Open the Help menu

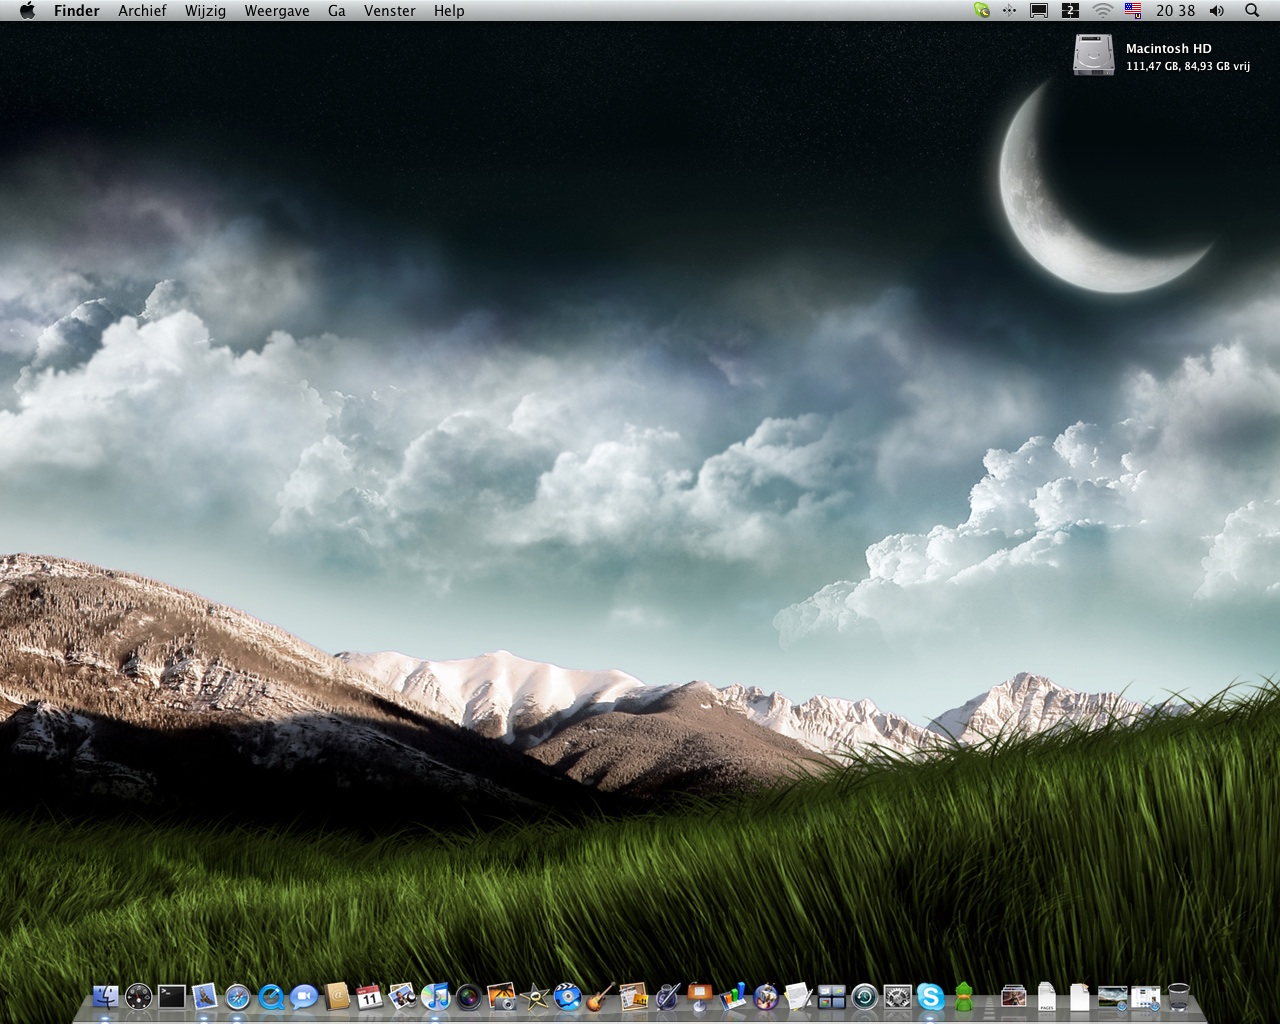click(x=449, y=10)
